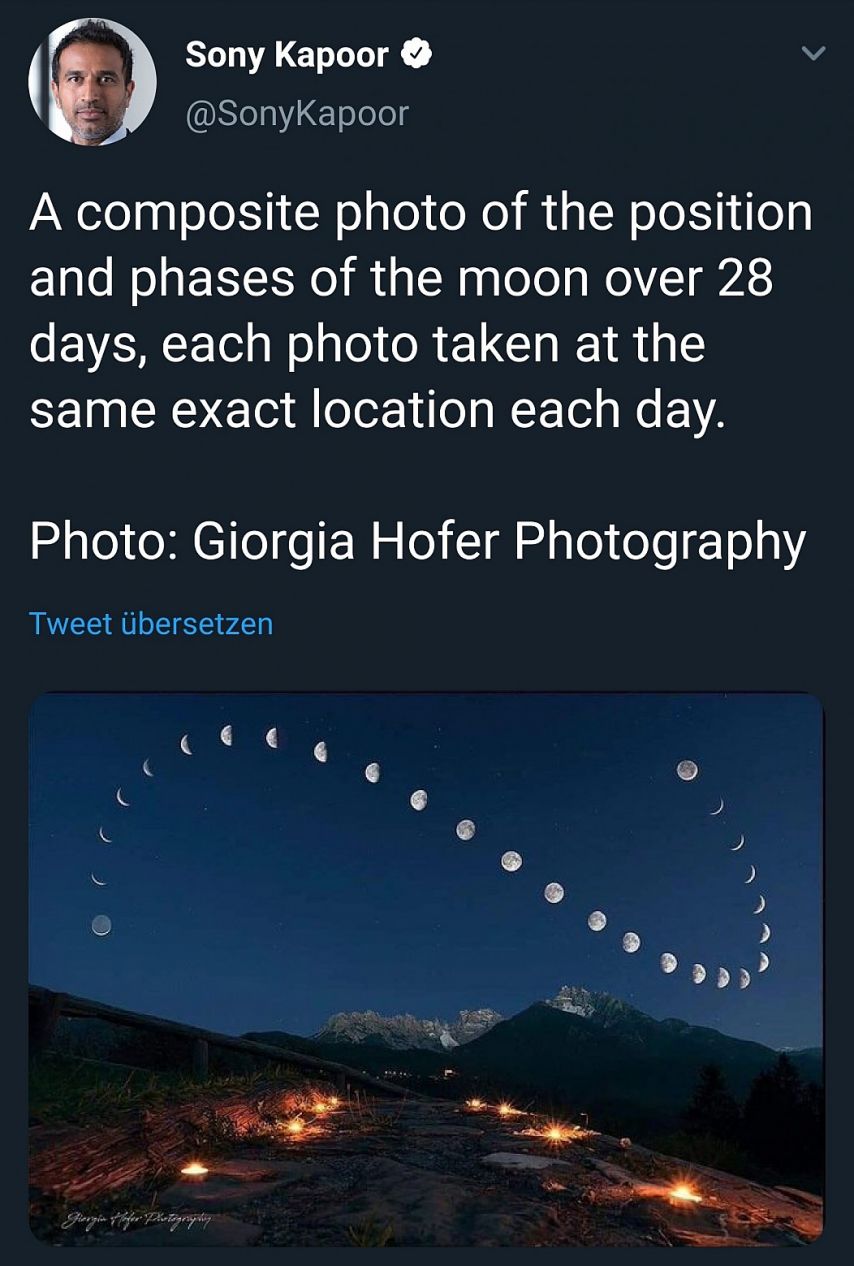Click the word "Hofer" in the photo credit
This screenshot has width=854, height=1266.
click(435, 541)
